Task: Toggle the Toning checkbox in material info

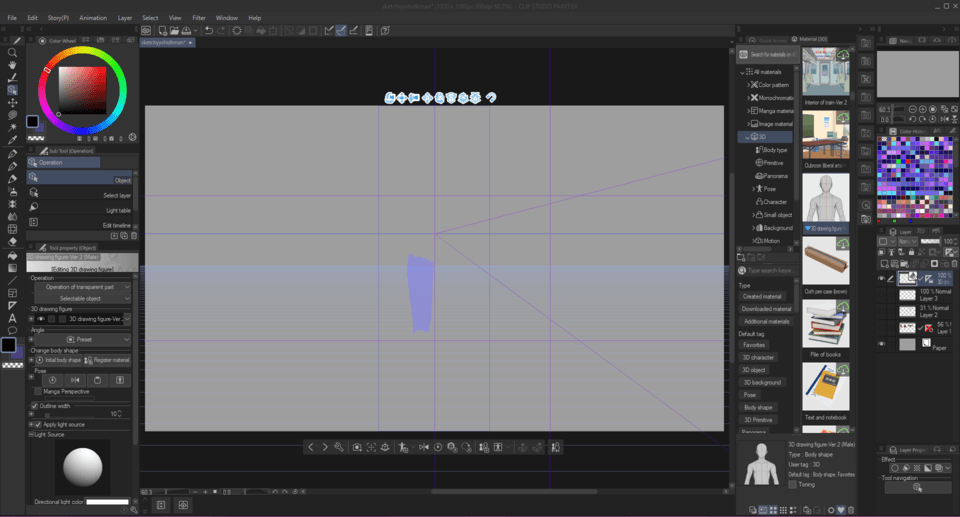Action: coord(792,485)
